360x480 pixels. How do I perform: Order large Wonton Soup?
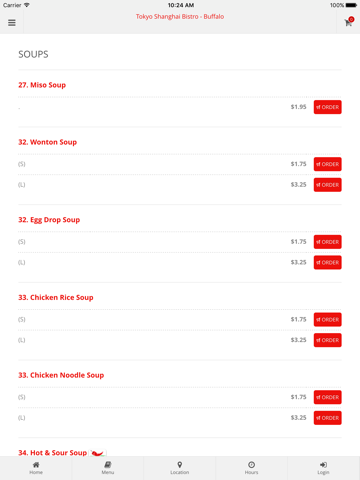(x=327, y=185)
